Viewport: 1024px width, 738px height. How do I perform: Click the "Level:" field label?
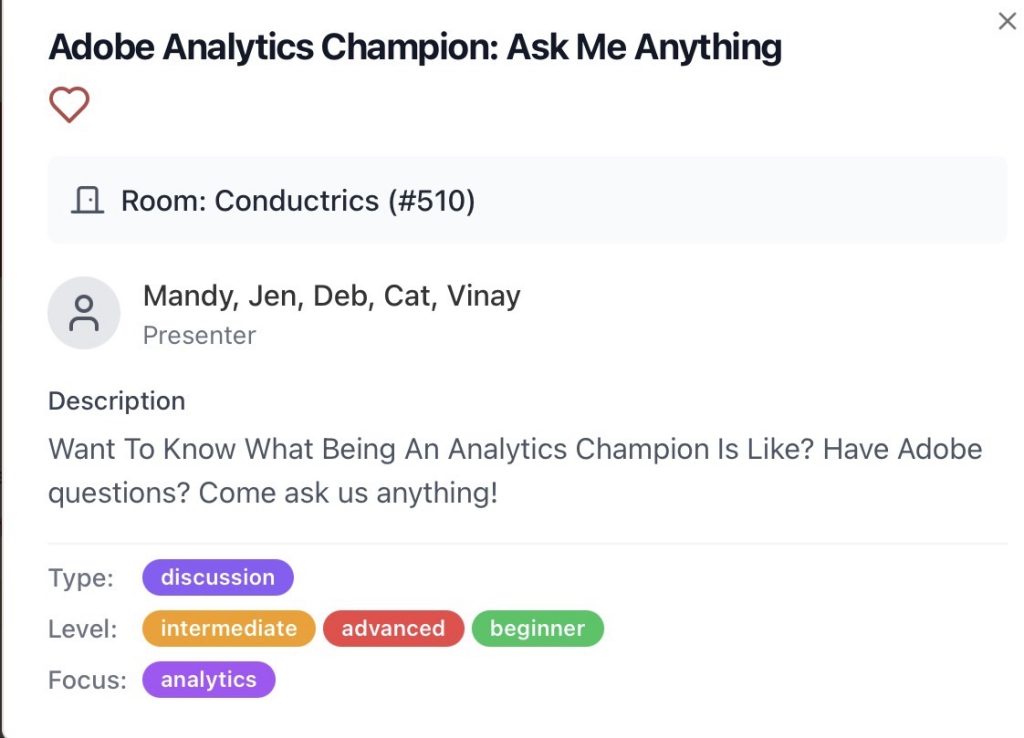tap(83, 629)
